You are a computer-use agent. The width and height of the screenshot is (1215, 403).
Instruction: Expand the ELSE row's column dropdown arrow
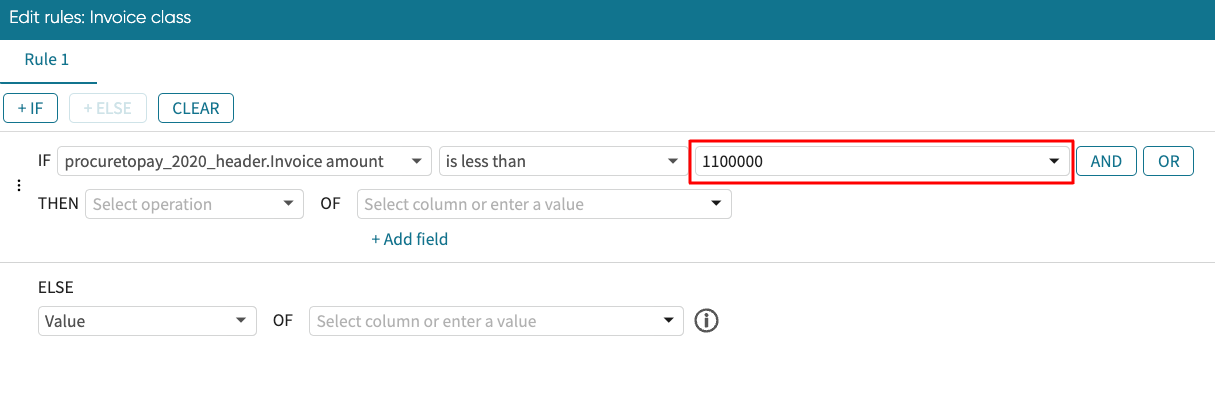[x=668, y=321]
